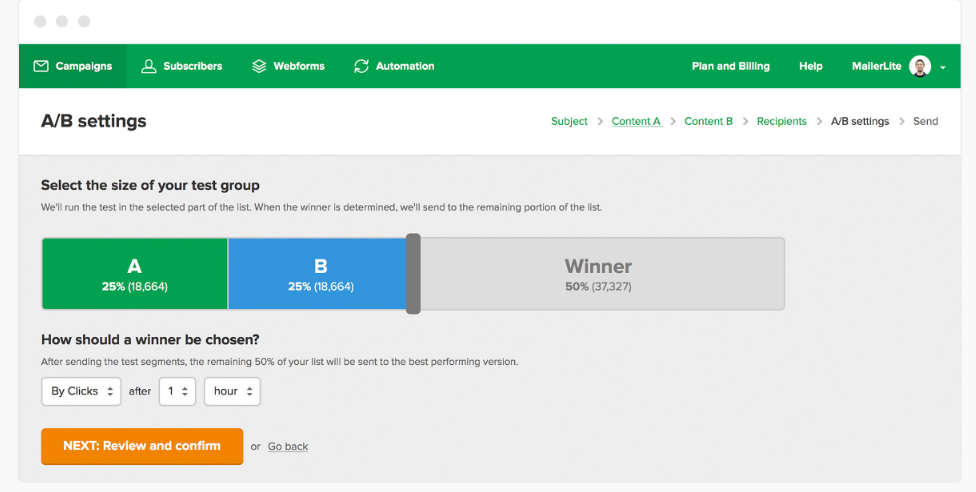
Task: Expand the hour time unit dropdown
Action: [x=232, y=391]
